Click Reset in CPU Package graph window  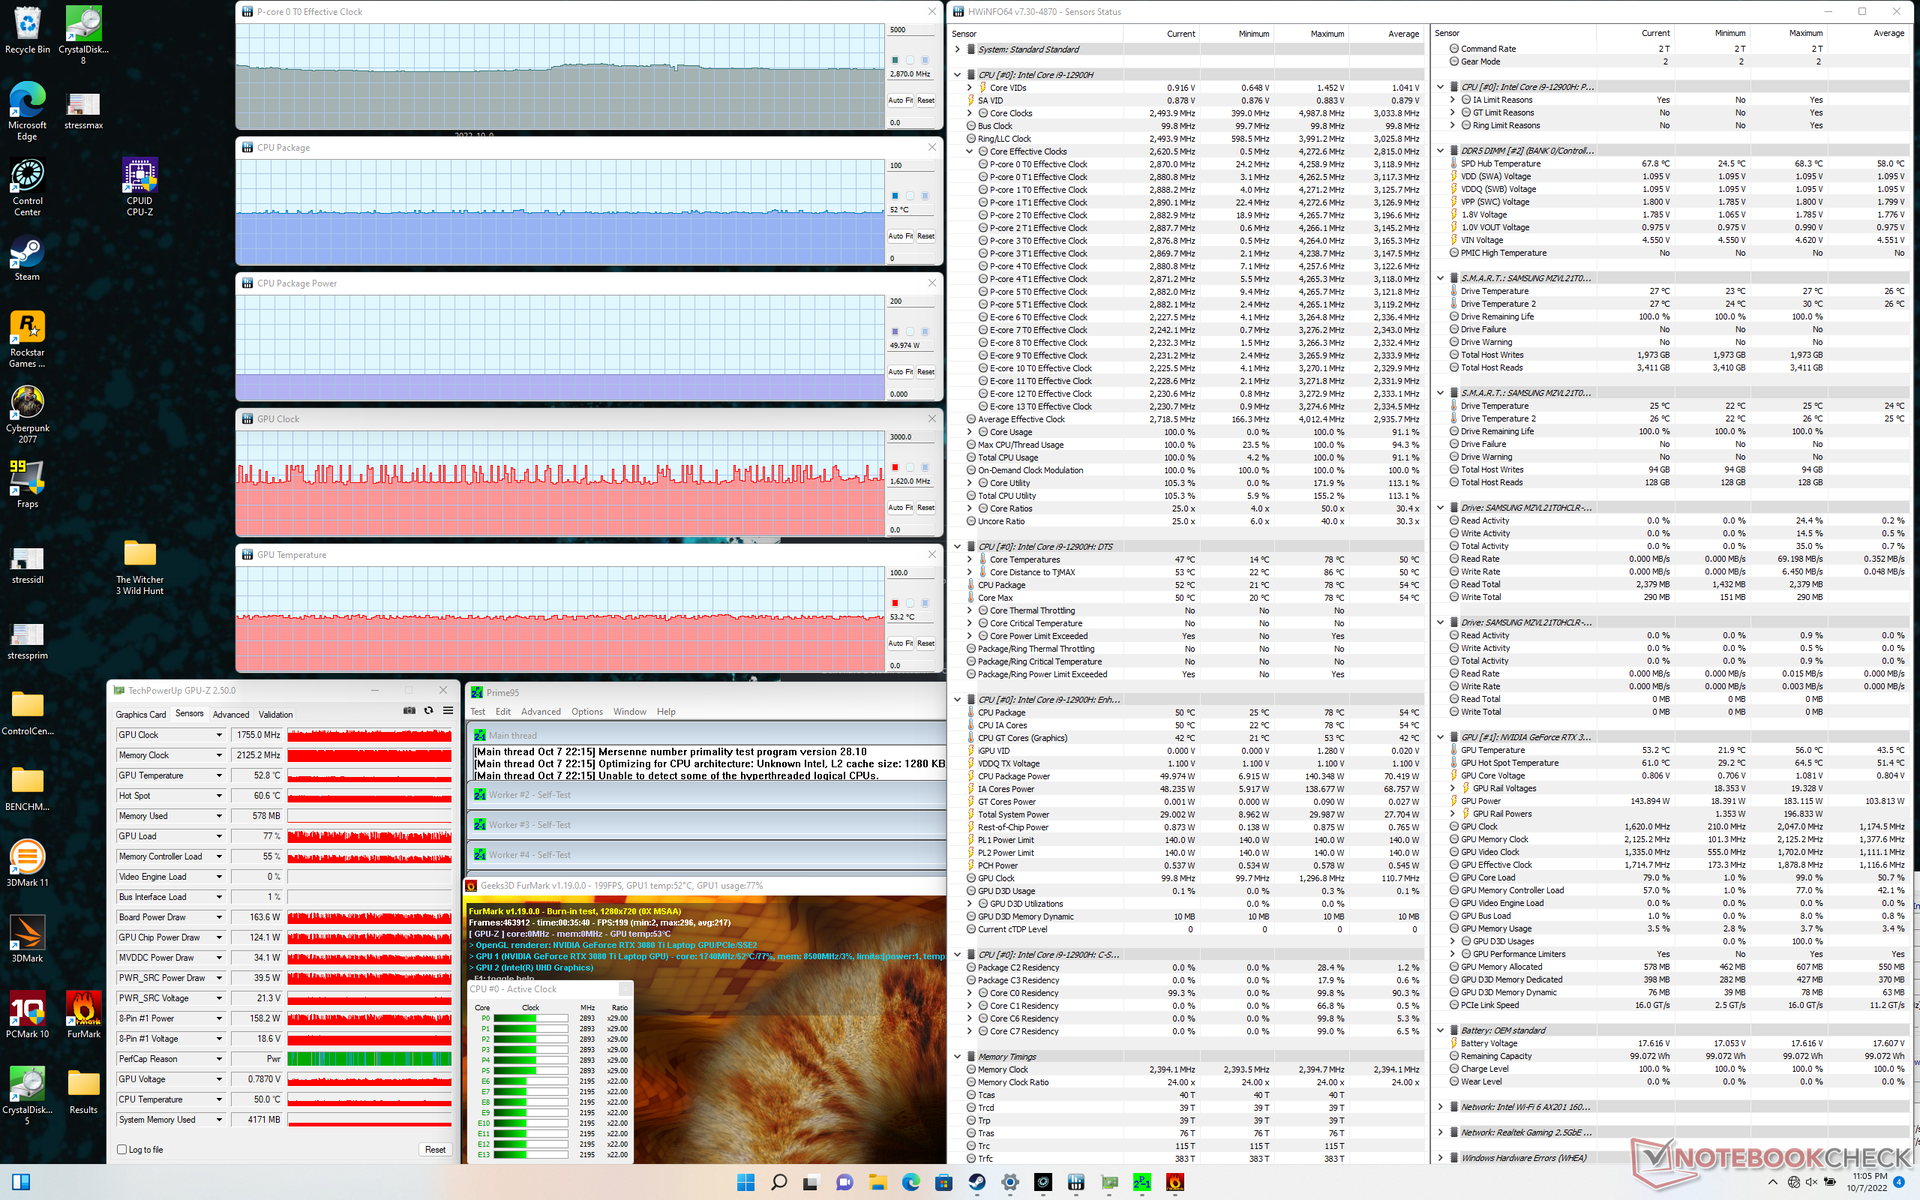(926, 236)
